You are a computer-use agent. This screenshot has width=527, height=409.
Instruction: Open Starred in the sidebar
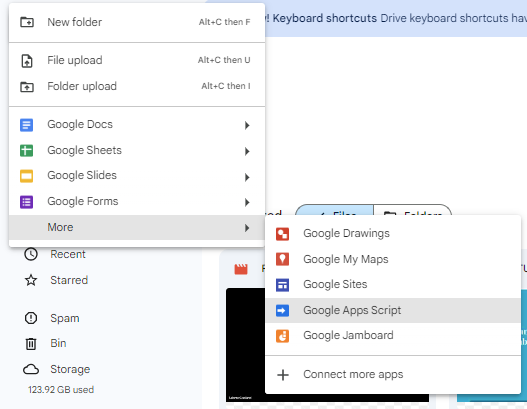point(69,280)
